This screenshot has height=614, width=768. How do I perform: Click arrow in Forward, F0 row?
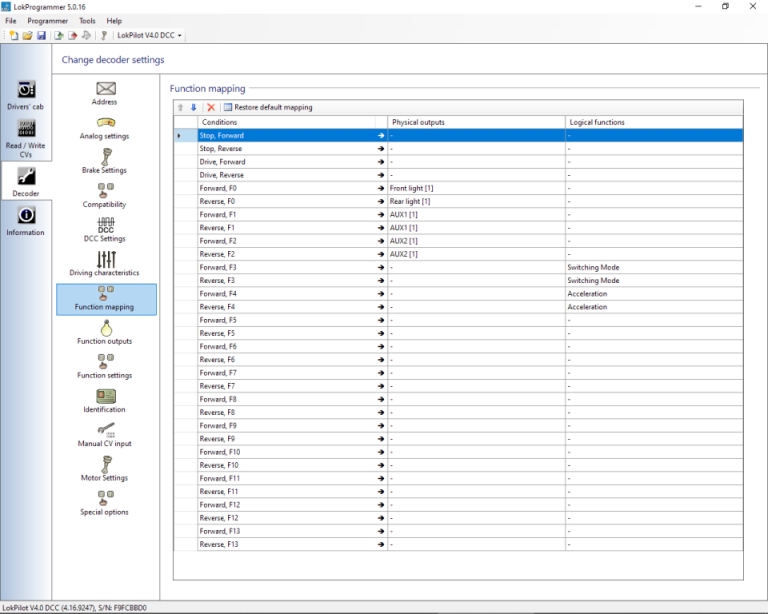381,188
